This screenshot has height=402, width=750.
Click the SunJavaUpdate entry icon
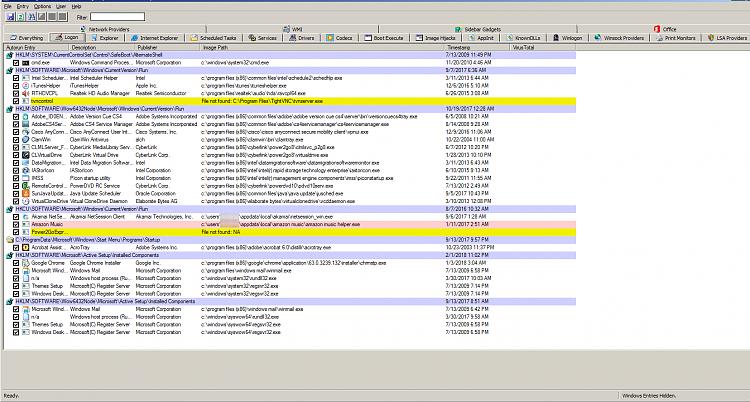(x=25, y=193)
